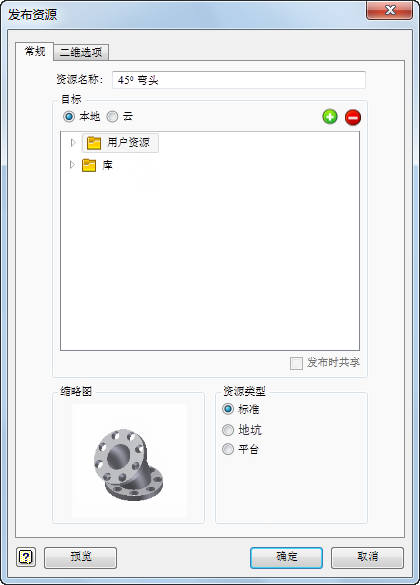Choose 平台 resource type
The width and height of the screenshot is (420, 585).
228,449
